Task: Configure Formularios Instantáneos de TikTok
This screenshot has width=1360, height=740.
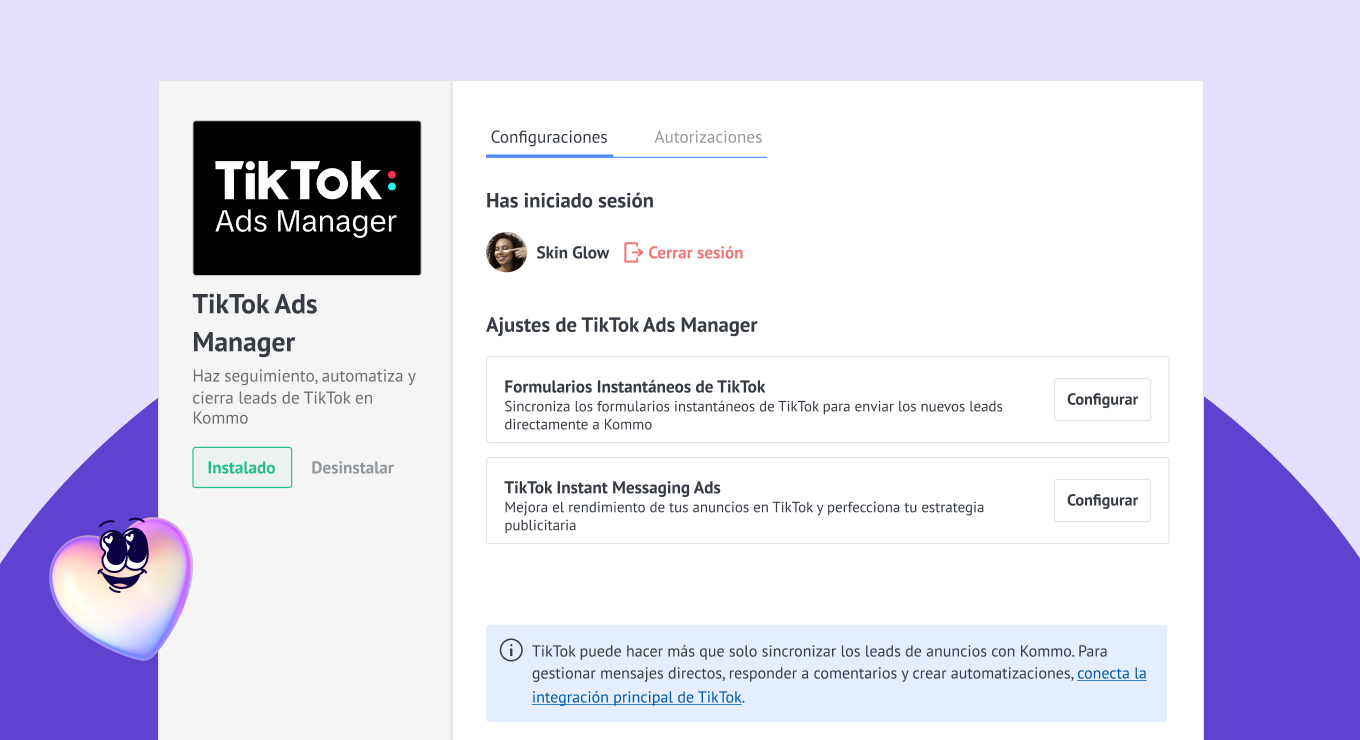Action: pos(1102,399)
